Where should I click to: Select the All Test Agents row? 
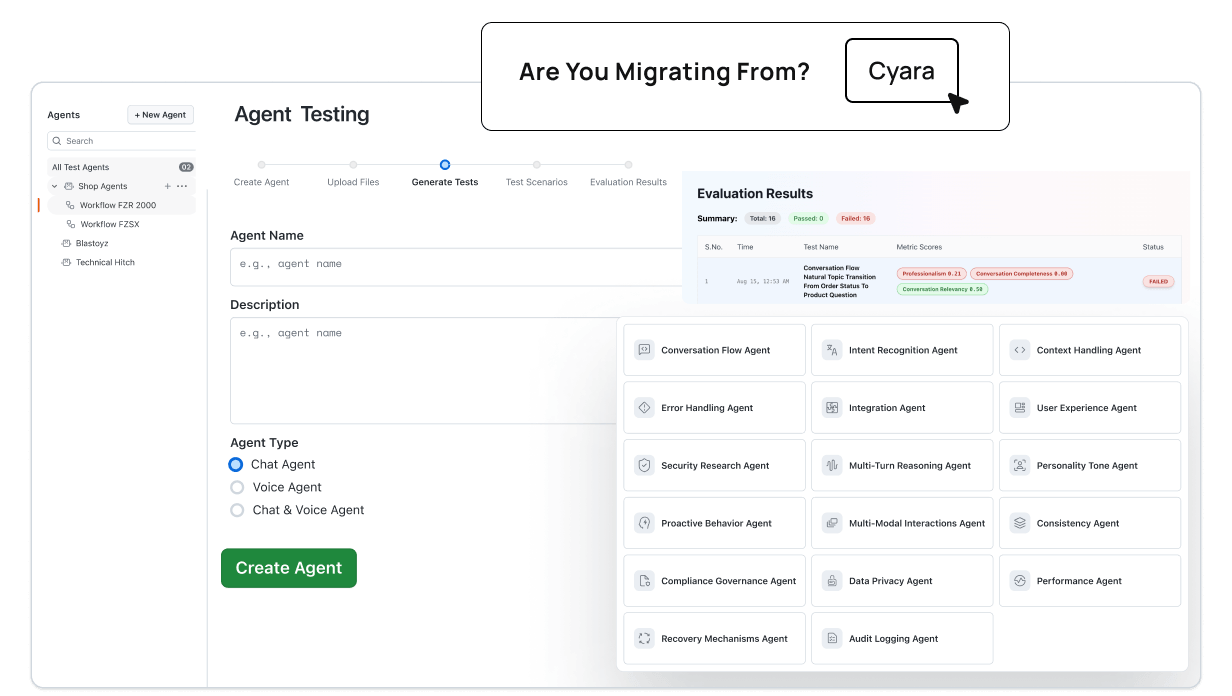point(122,167)
